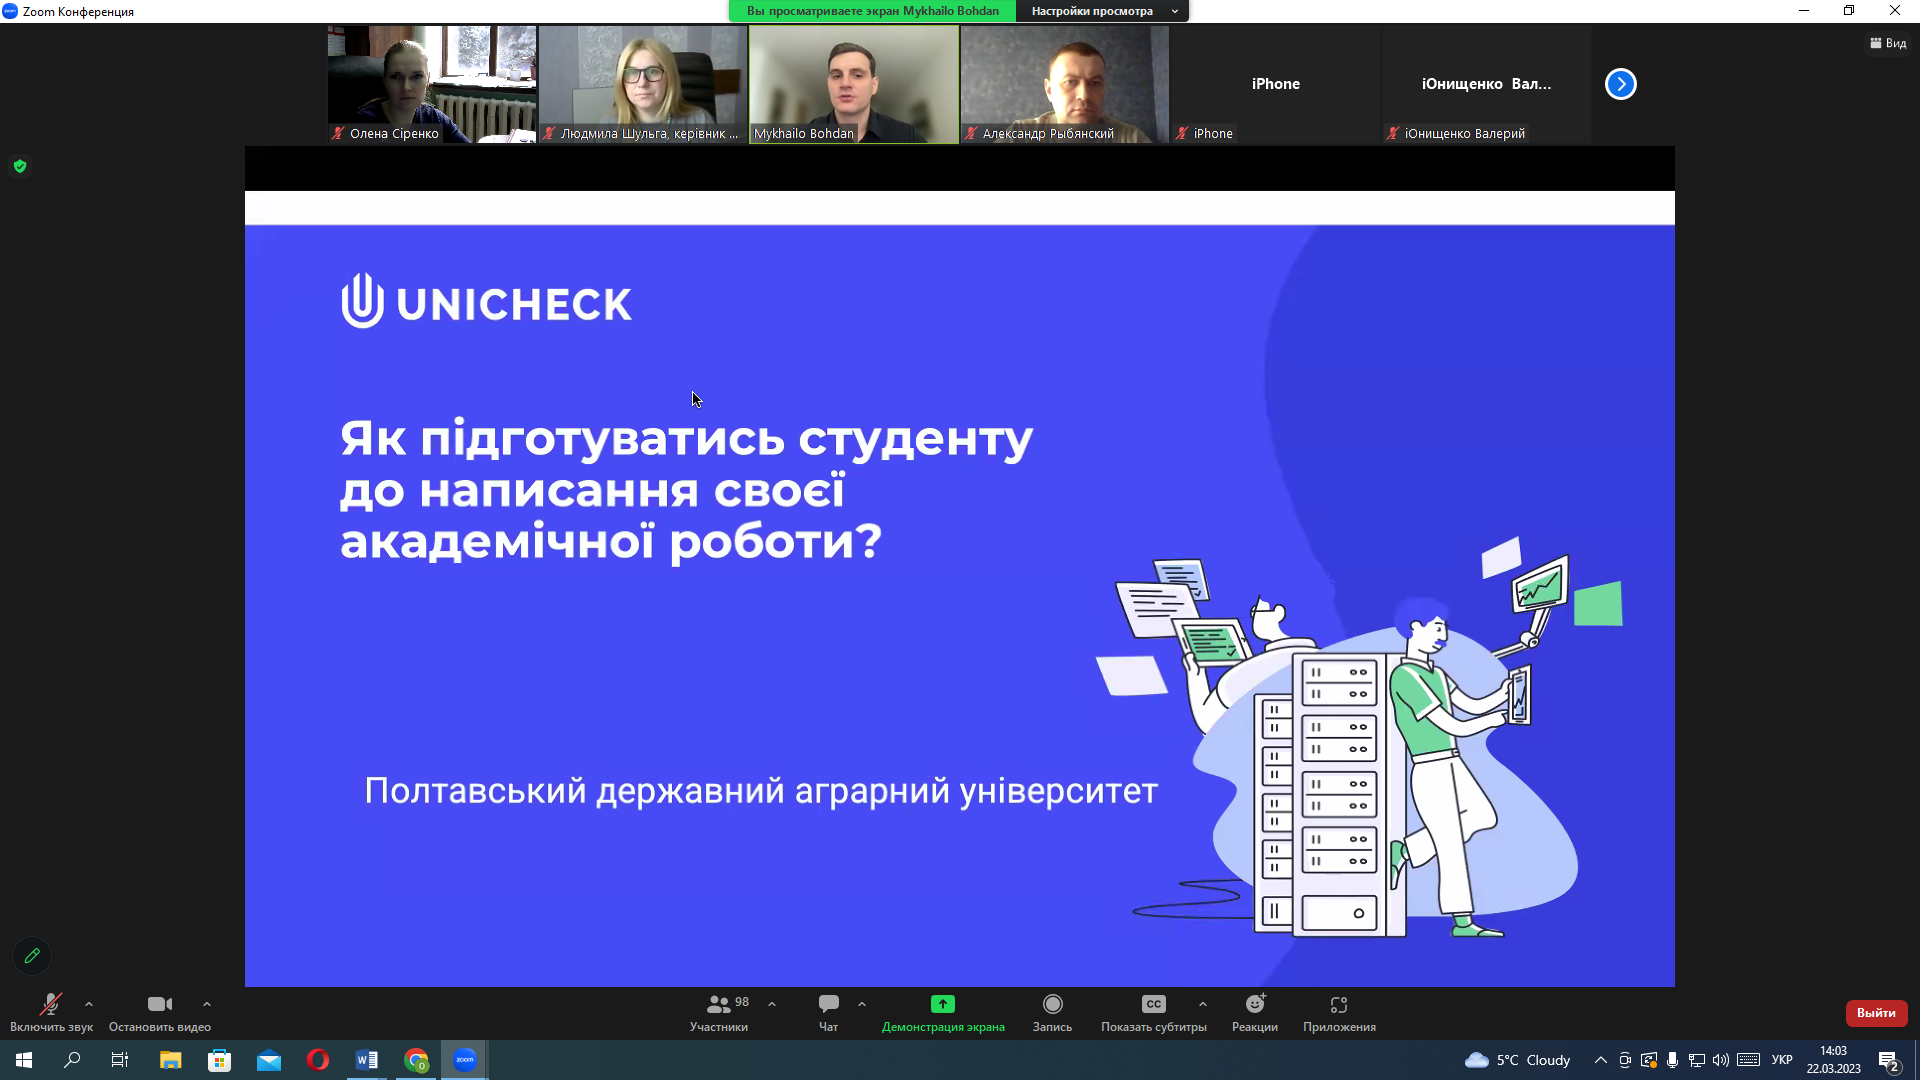This screenshot has width=1920, height=1080.
Task: Switch to Zoom on taskbar
Action: click(465, 1060)
